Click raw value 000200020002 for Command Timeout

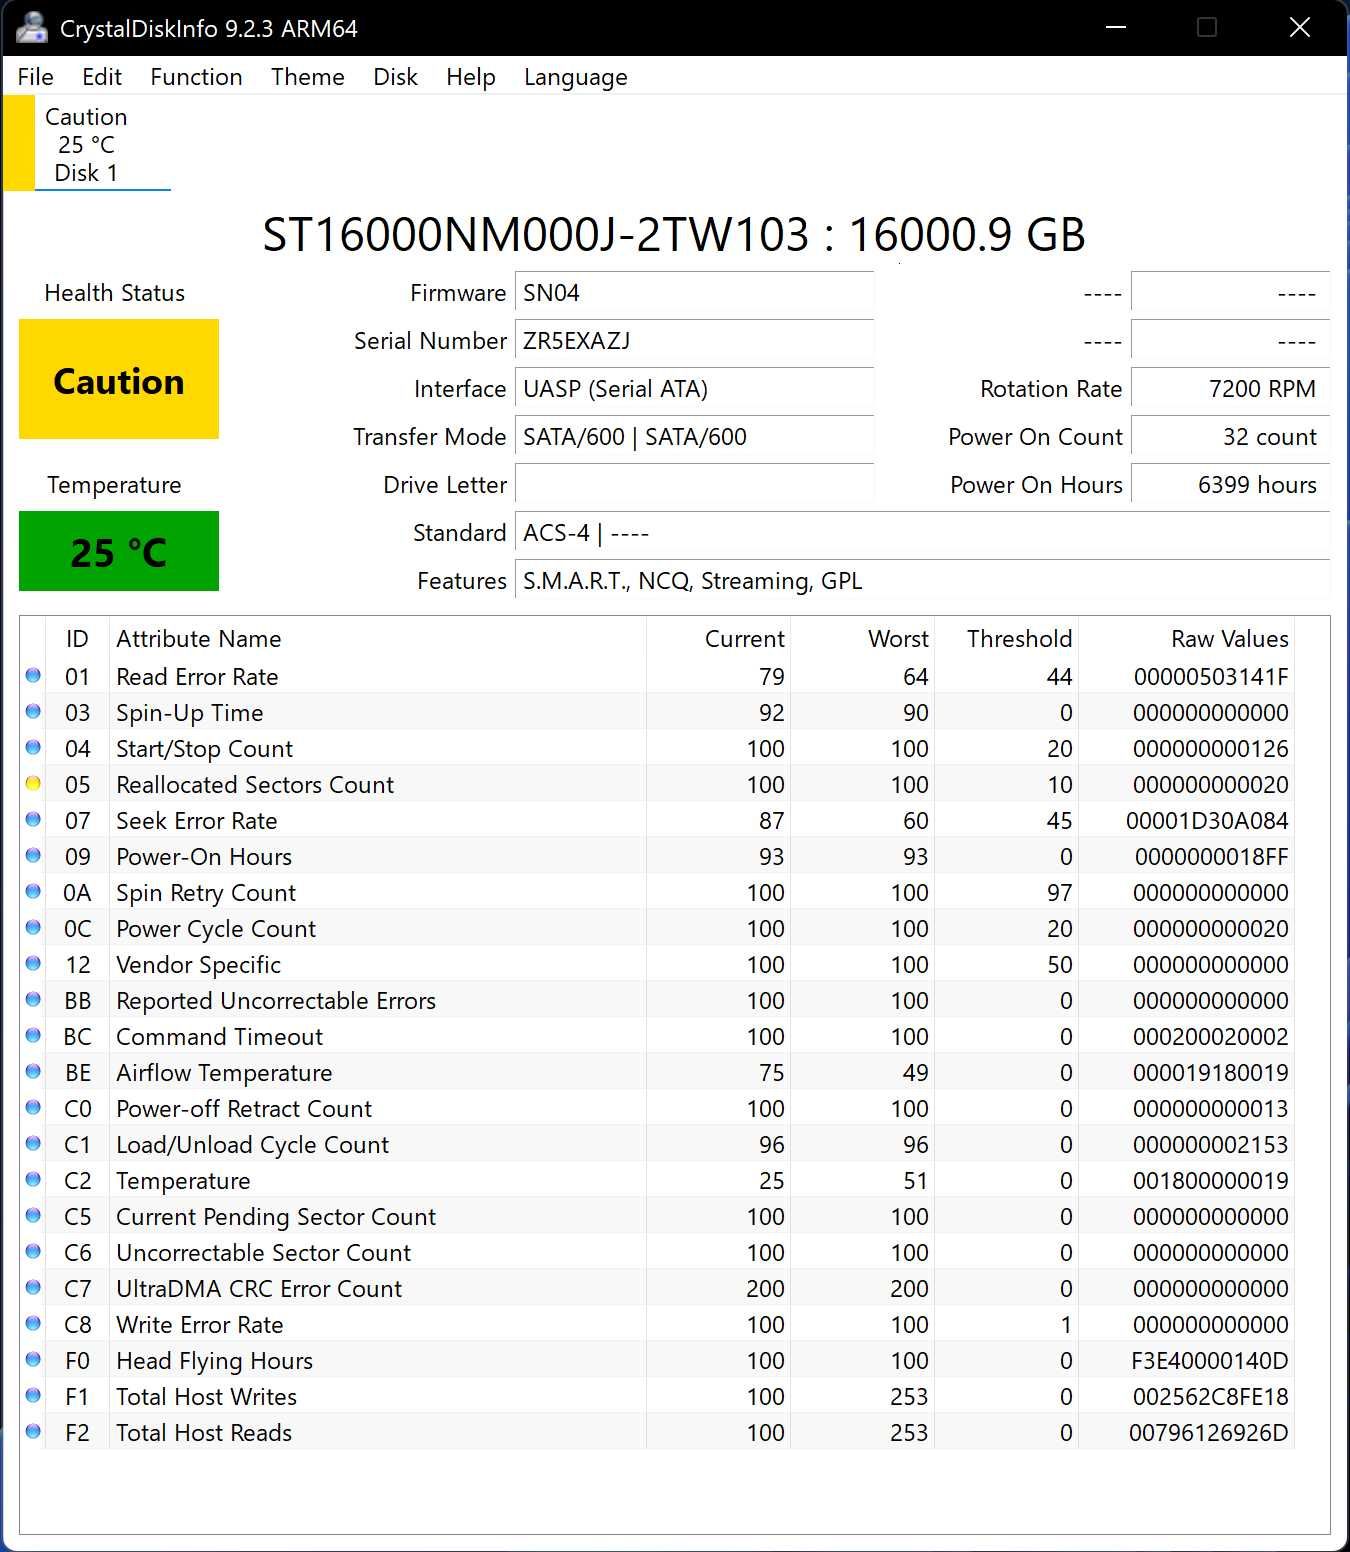pos(1211,1037)
